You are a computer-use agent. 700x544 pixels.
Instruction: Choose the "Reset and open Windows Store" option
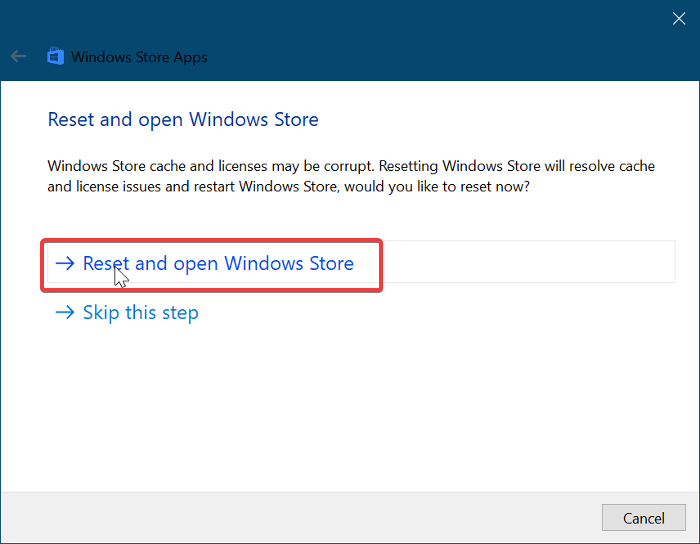click(218, 264)
